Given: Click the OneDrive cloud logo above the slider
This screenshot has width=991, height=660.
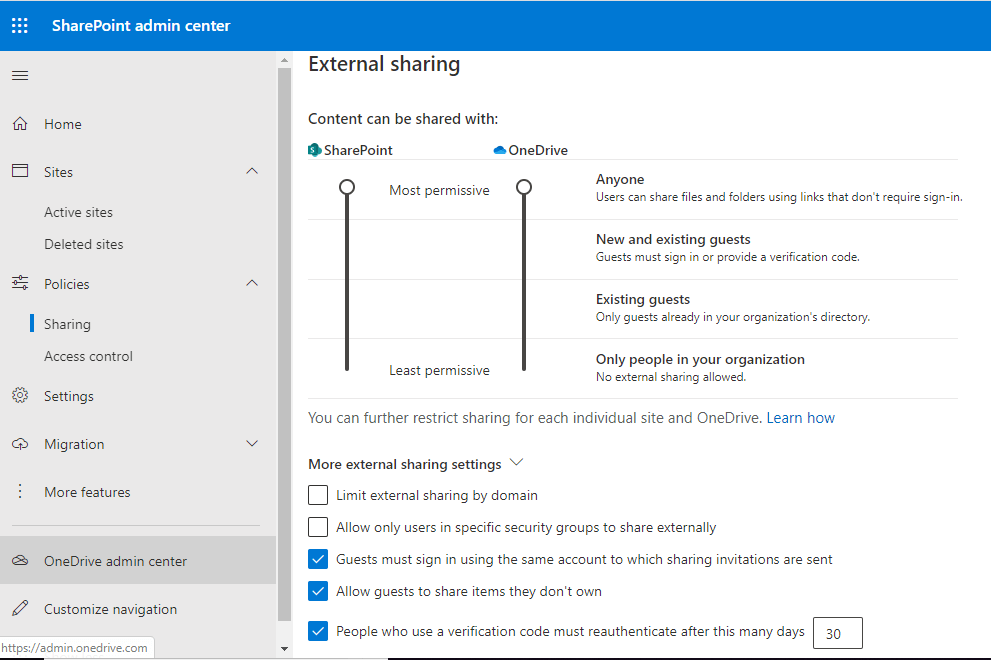Looking at the screenshot, I should [499, 150].
